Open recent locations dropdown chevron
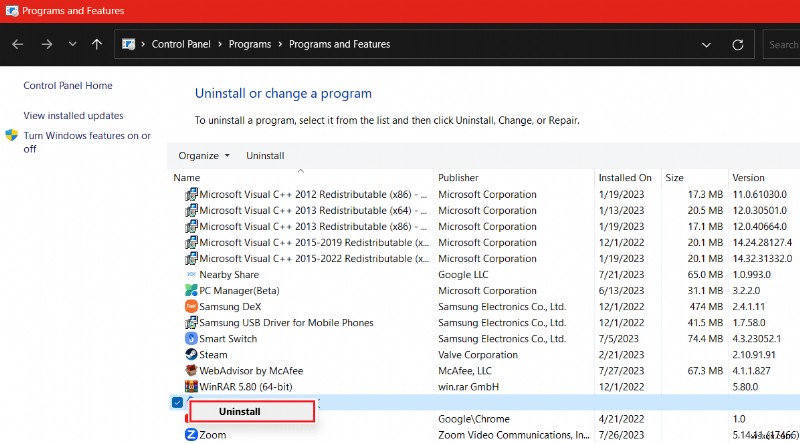 72,44
